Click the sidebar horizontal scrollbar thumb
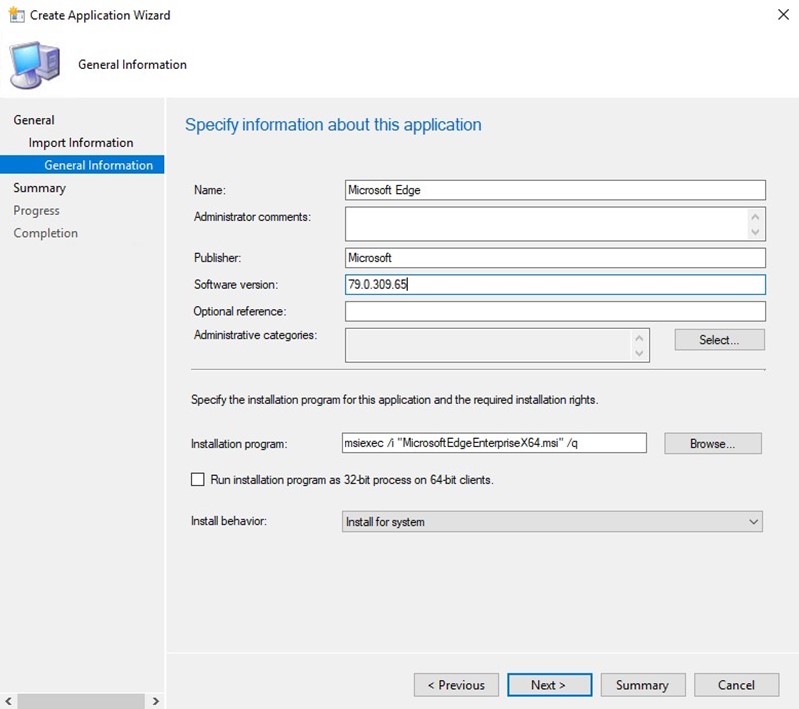The image size is (799, 709). [x=81, y=701]
